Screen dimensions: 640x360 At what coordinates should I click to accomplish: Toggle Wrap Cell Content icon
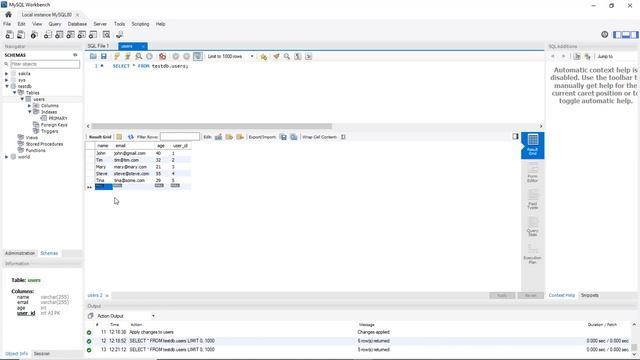click(x=343, y=137)
